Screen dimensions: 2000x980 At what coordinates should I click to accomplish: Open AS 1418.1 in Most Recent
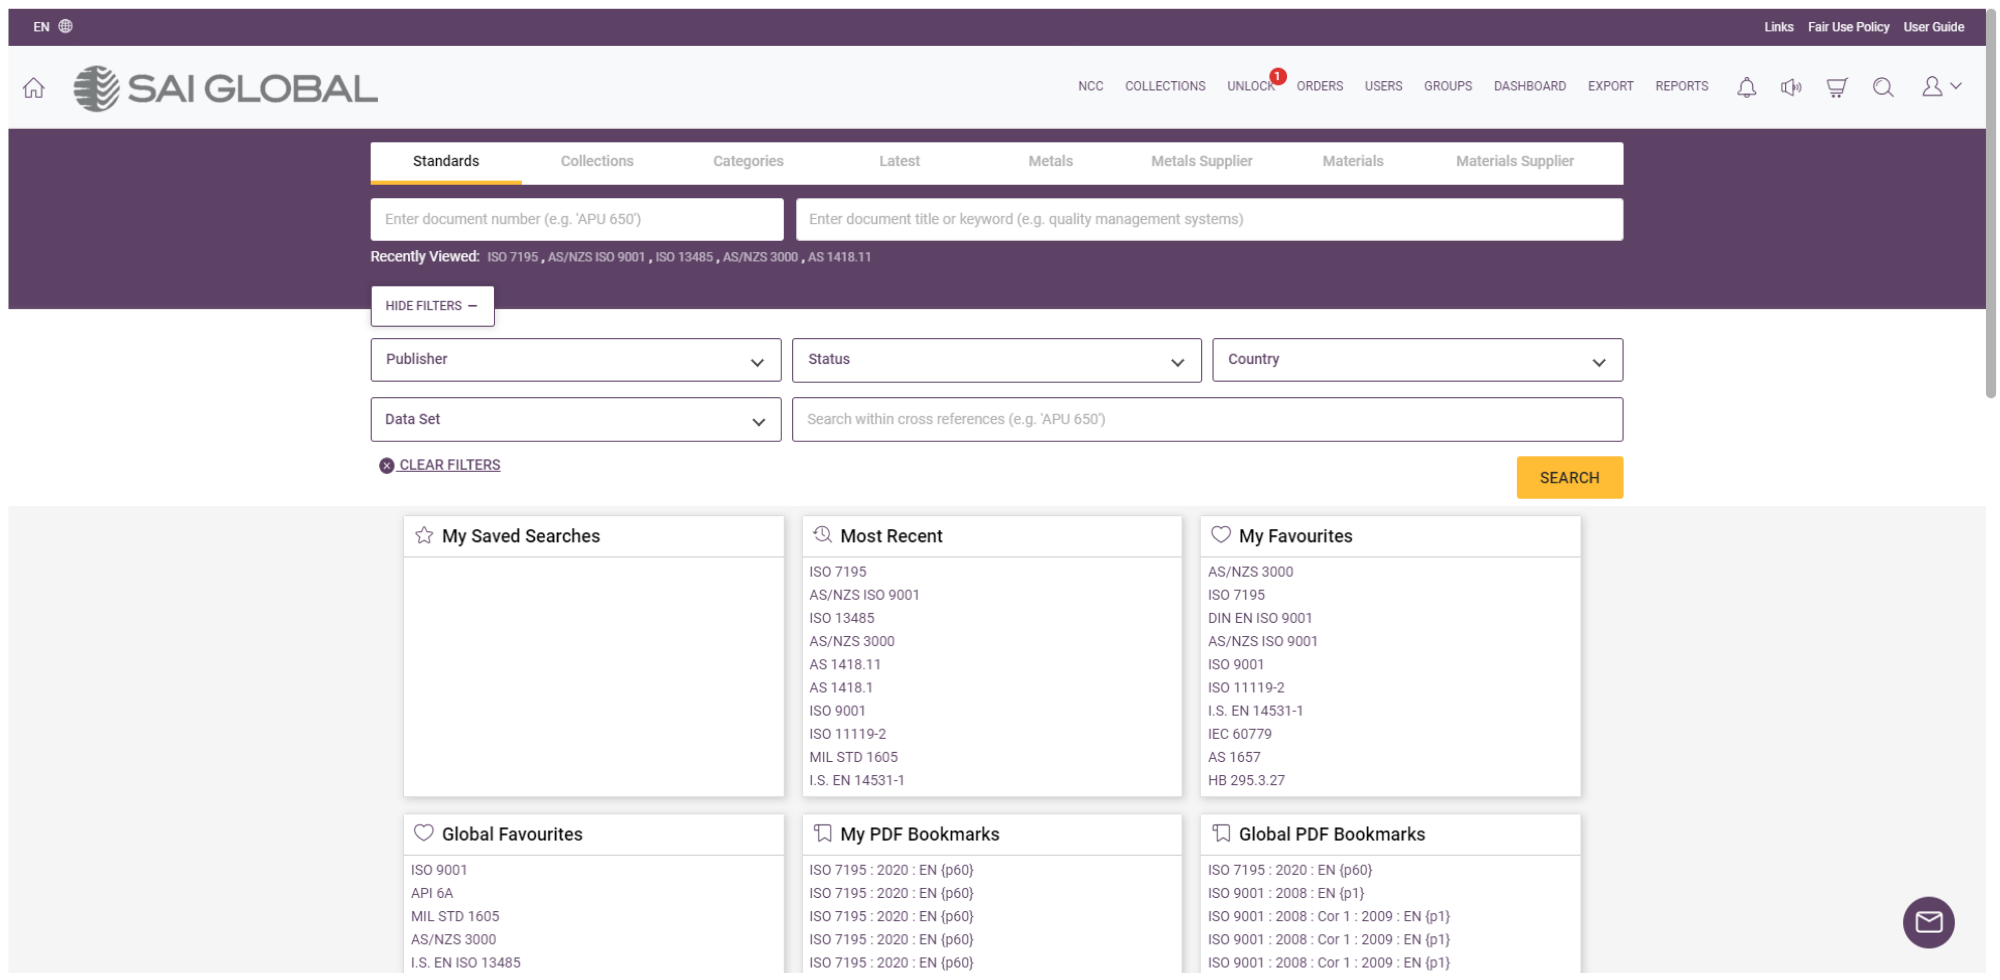[x=841, y=688]
